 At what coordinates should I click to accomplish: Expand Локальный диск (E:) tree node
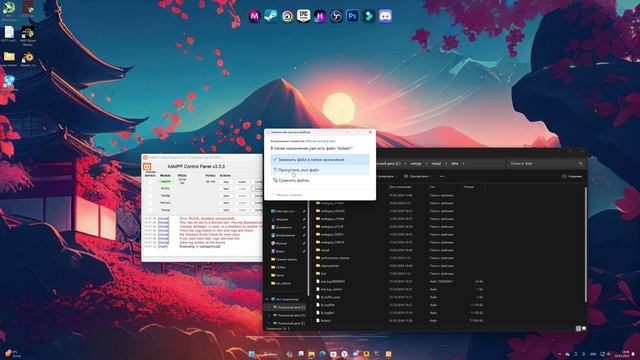tap(269, 323)
